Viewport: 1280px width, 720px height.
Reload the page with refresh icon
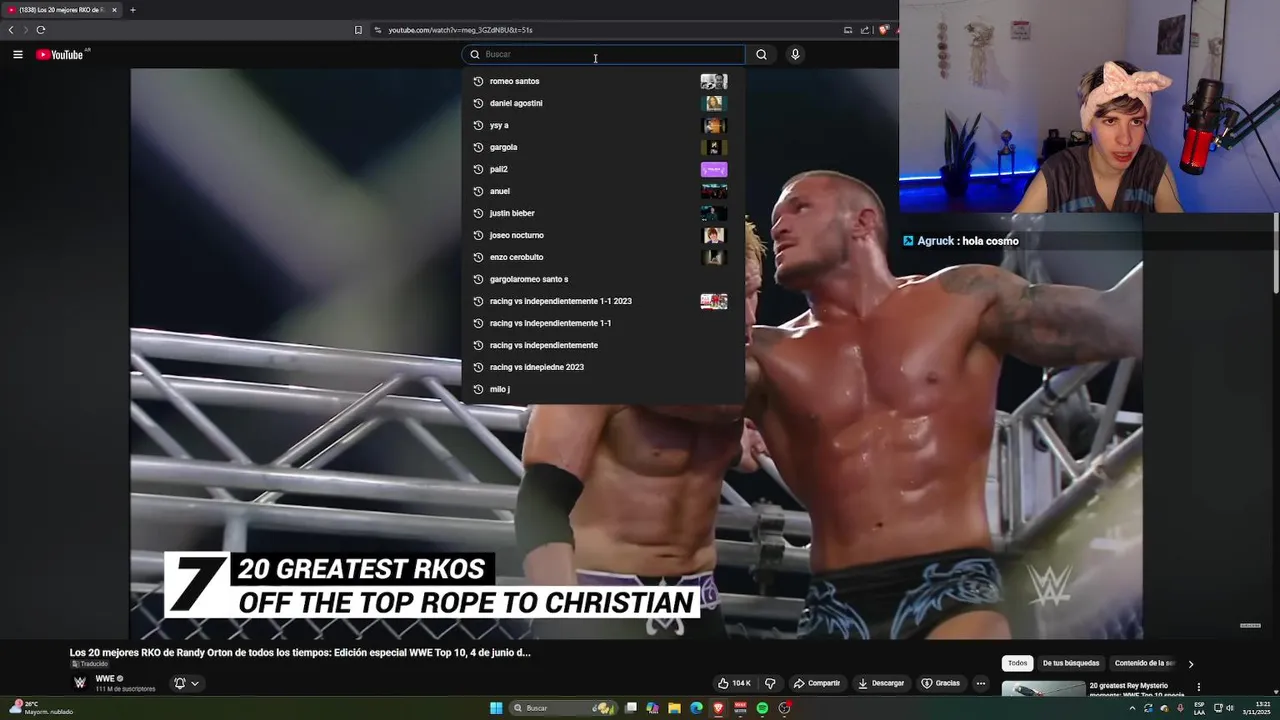coord(41,30)
